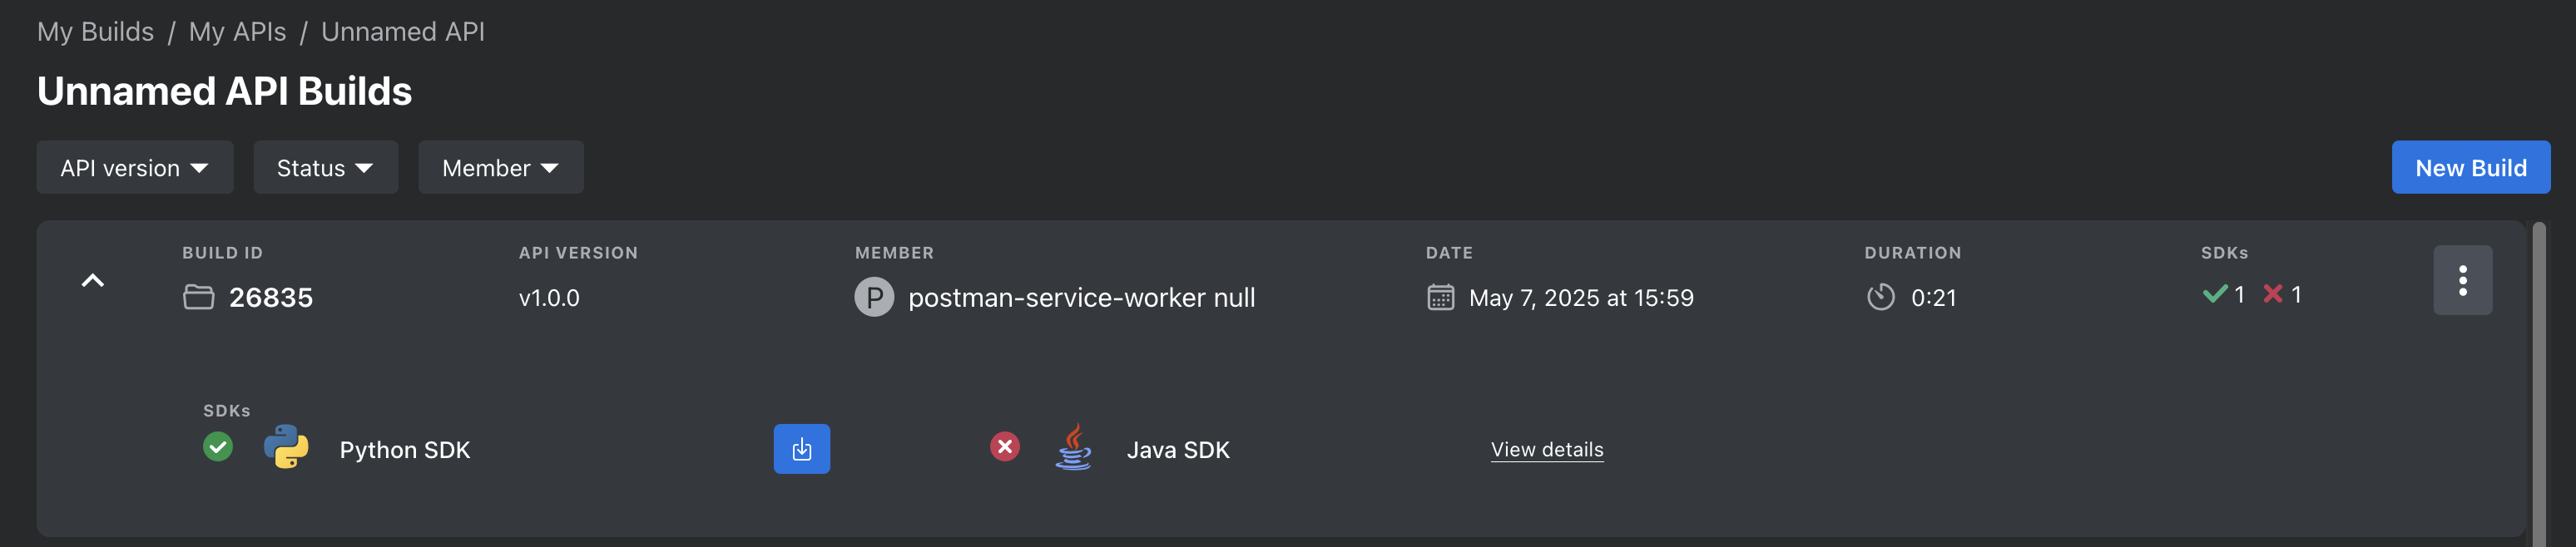2576x547 pixels.
Task: Click the red X count in SDKs column
Action: tap(2283, 294)
